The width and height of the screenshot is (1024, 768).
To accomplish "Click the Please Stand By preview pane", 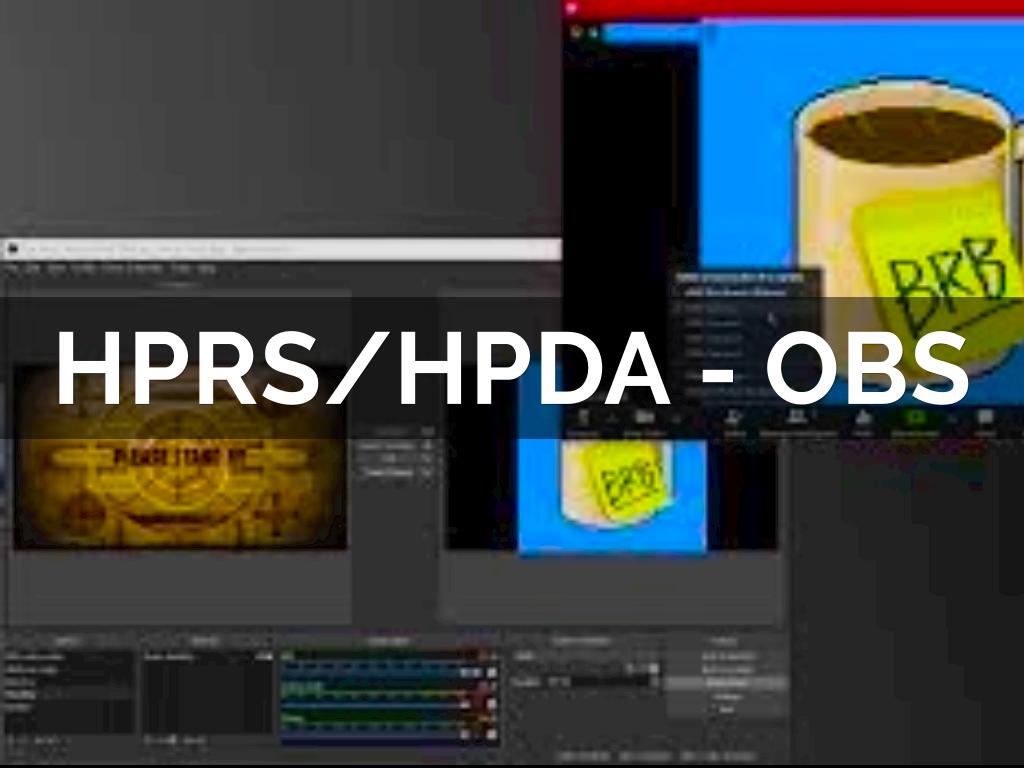I will click(180, 457).
